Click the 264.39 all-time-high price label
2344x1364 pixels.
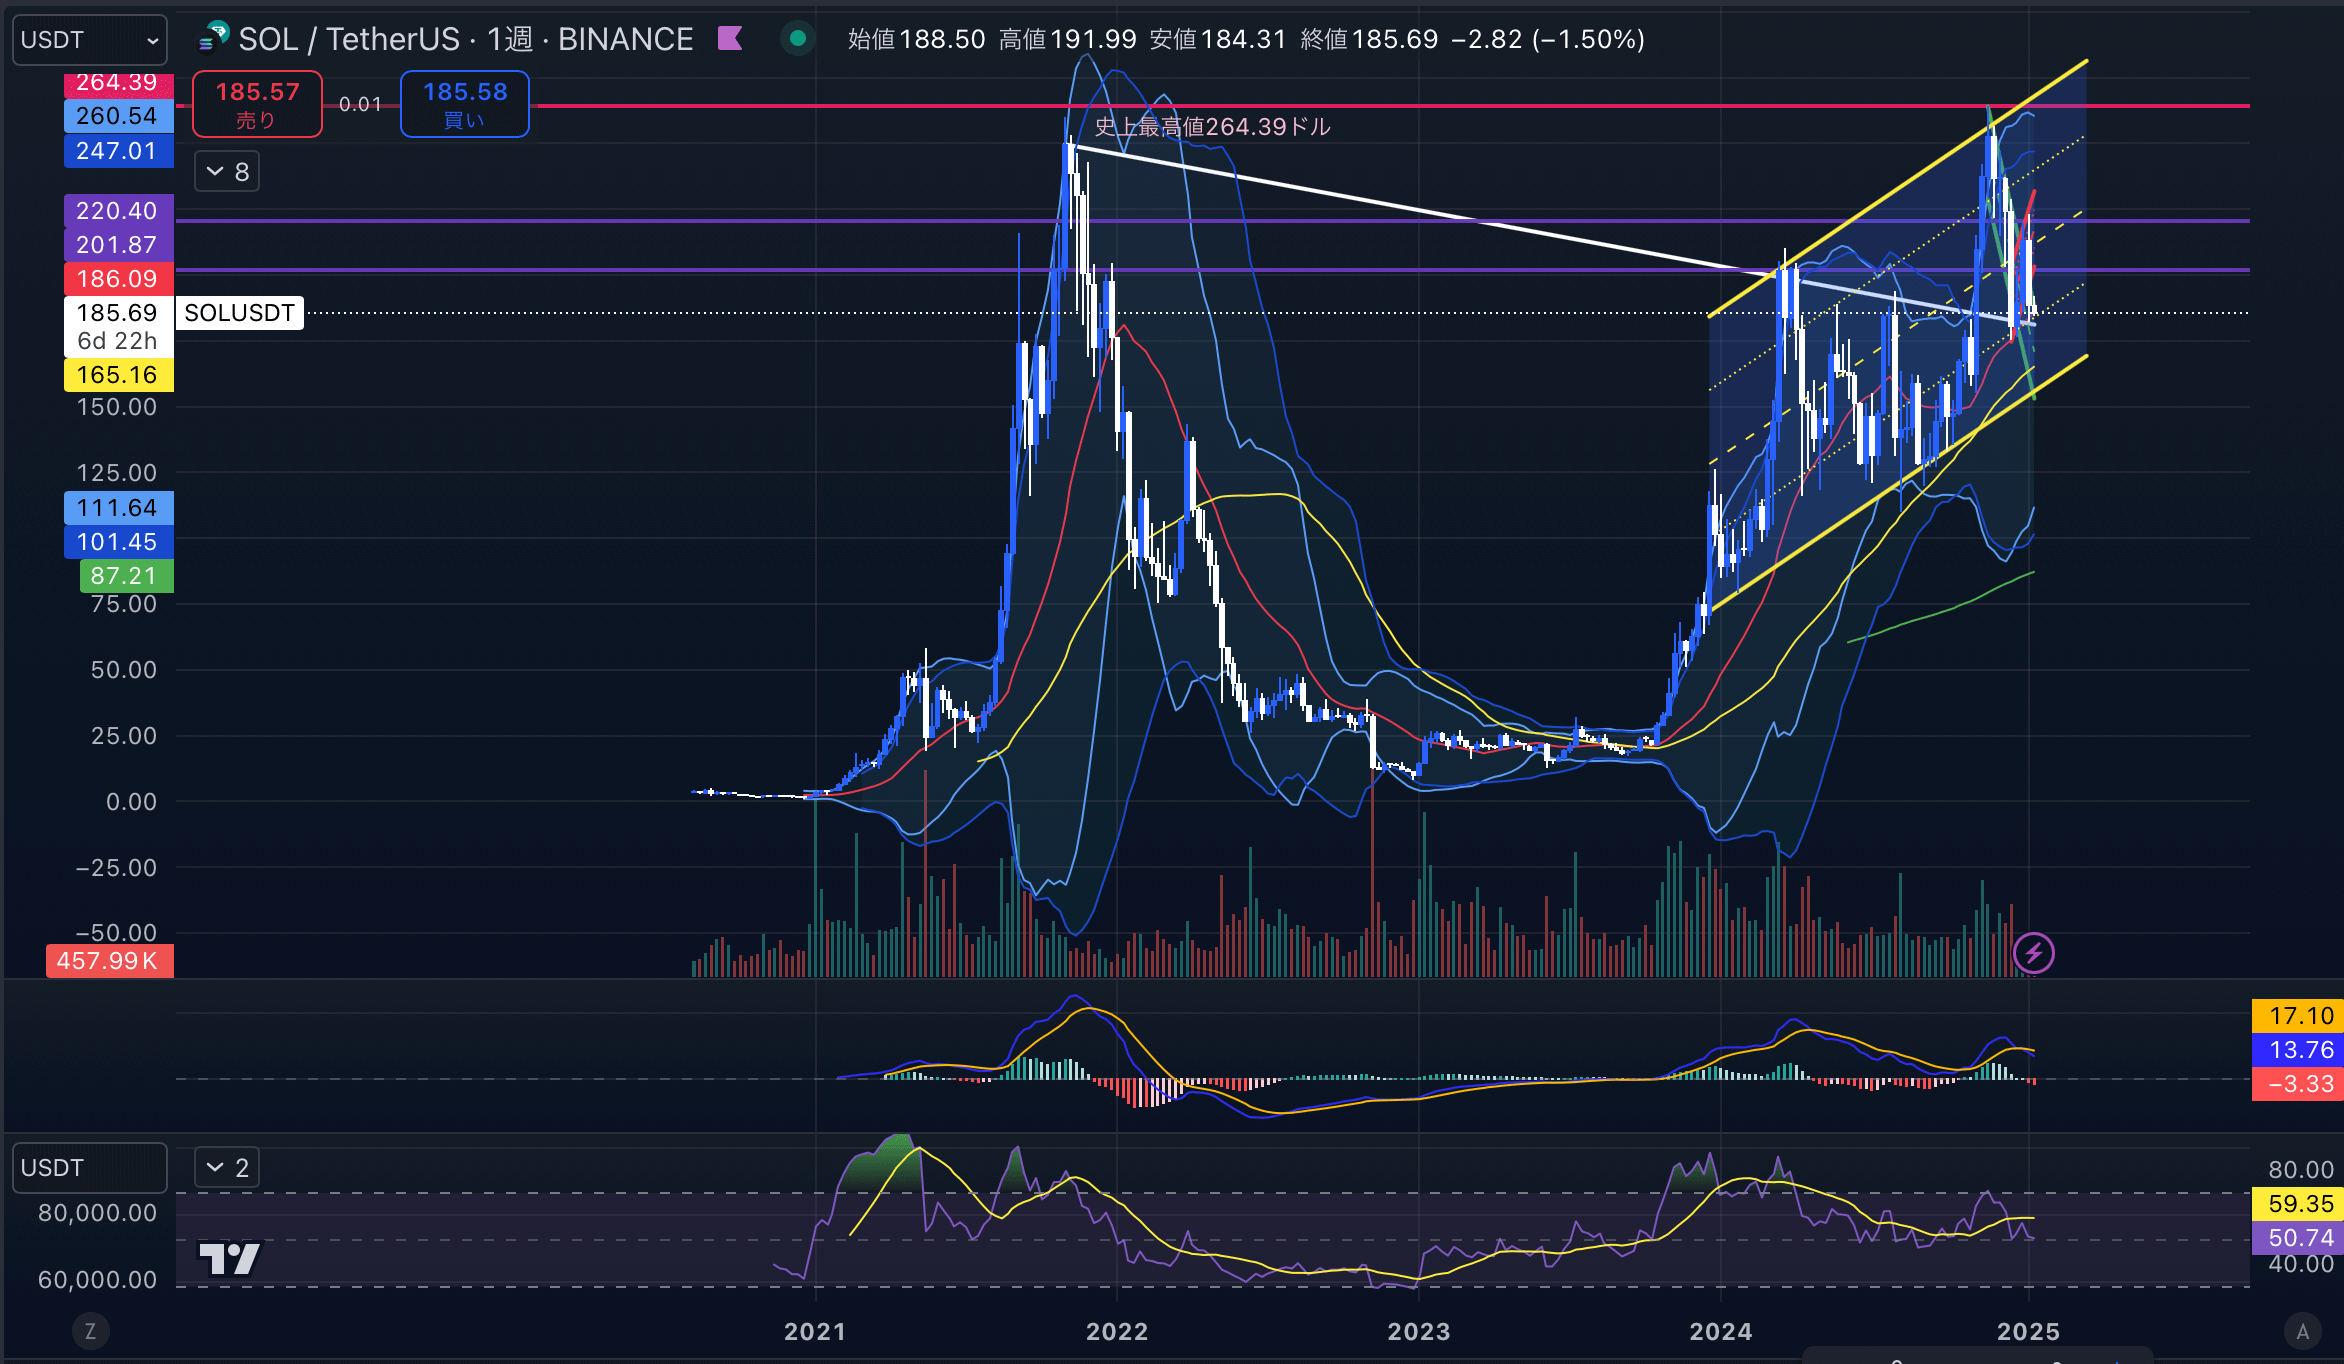point(118,83)
